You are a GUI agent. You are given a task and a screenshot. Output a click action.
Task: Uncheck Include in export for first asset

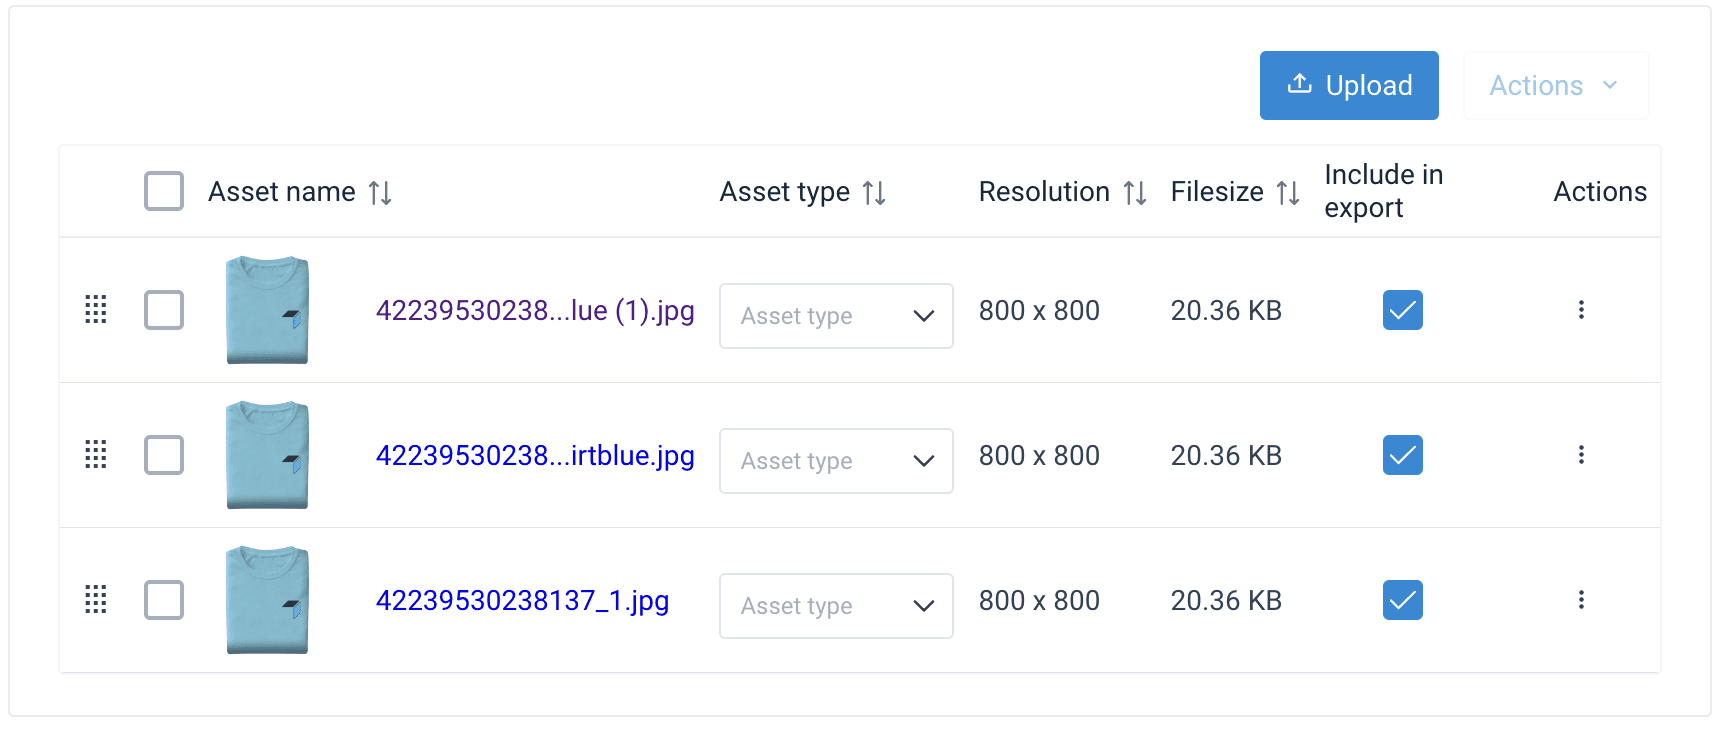coord(1402,310)
